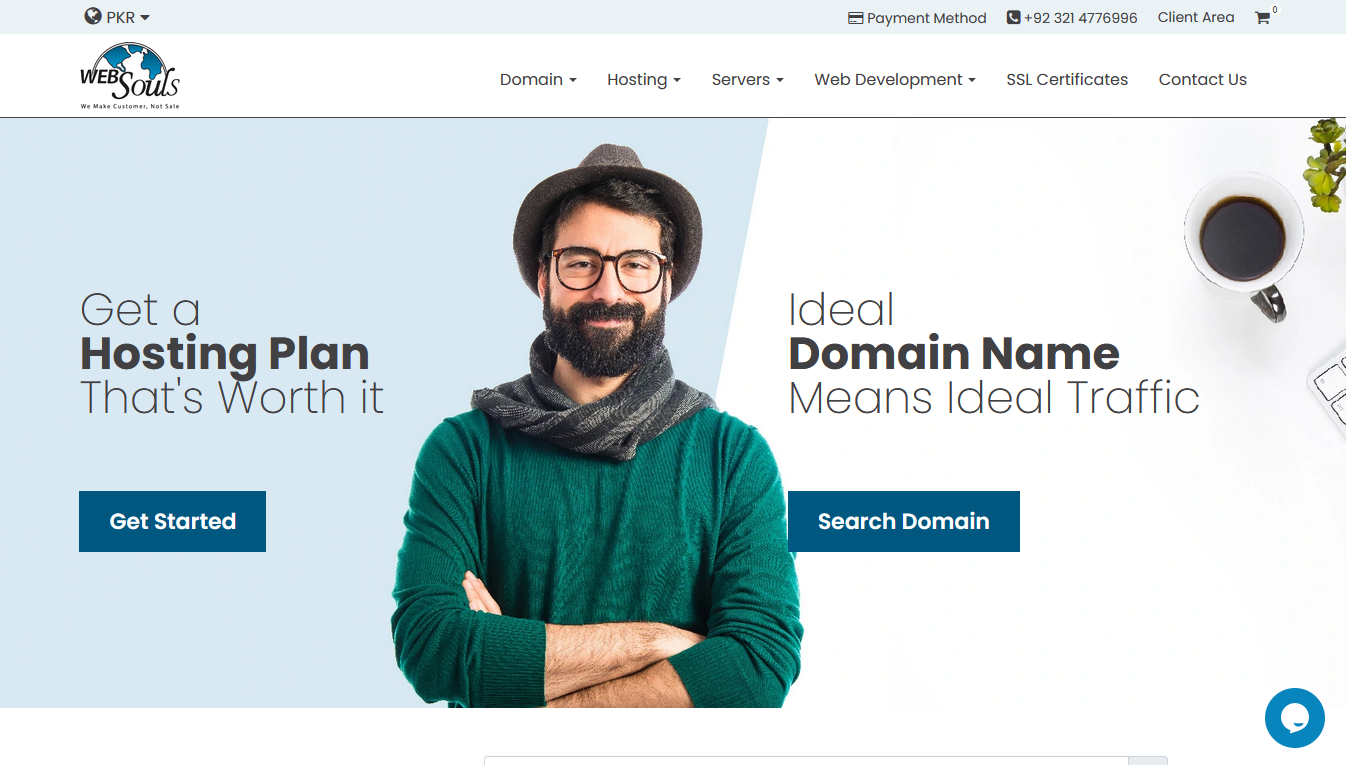
Task: Expand the Domain menu
Action: click(538, 79)
